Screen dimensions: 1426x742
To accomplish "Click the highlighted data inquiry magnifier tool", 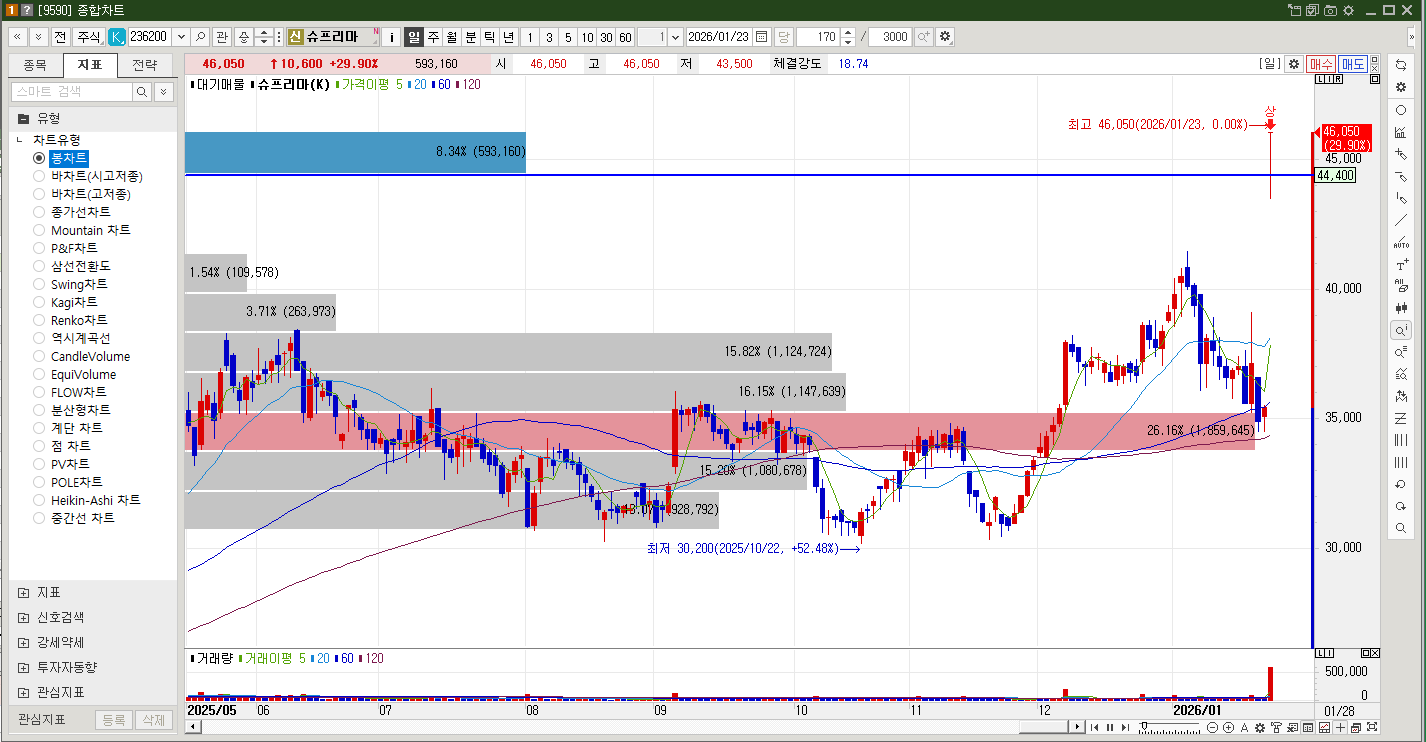I will tap(1401, 330).
